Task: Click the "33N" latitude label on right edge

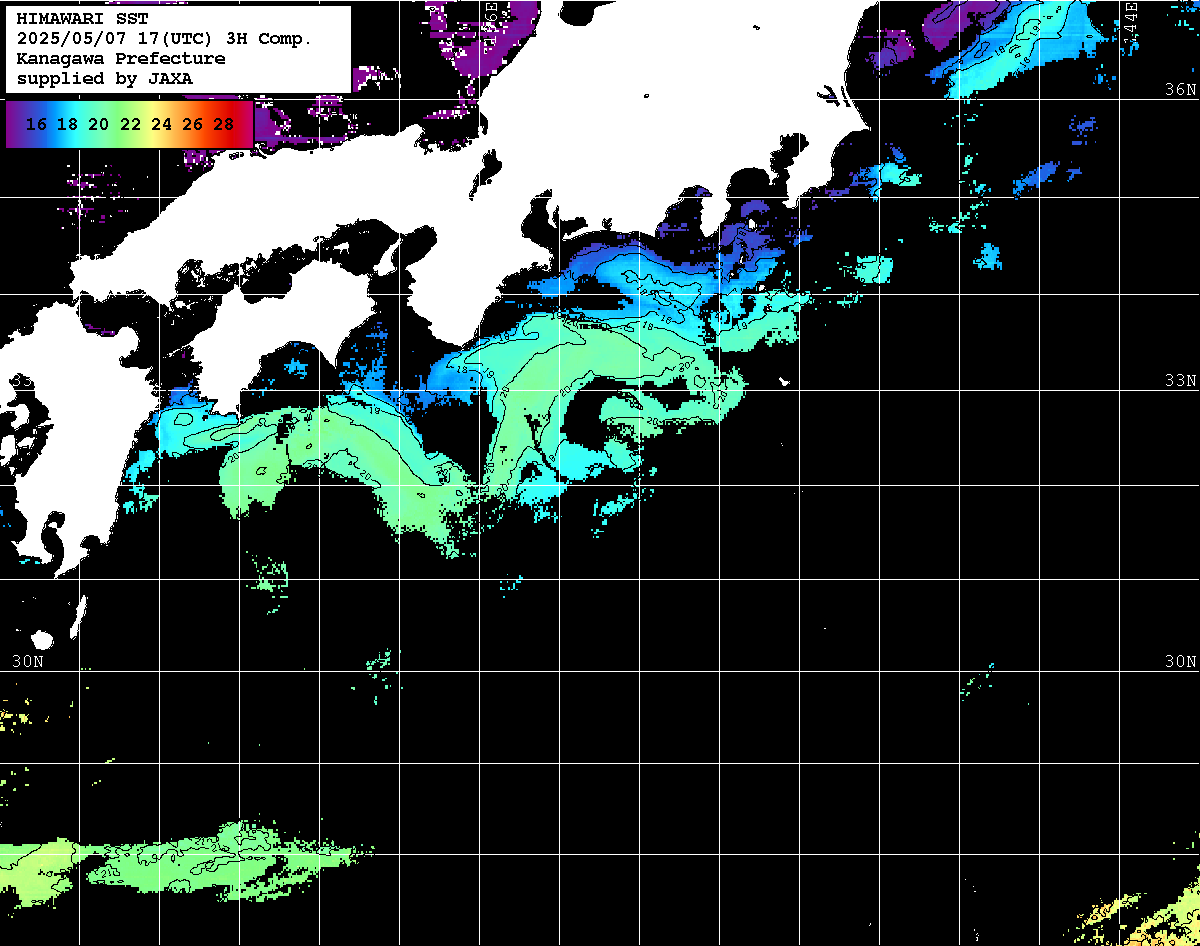Action: point(1180,381)
